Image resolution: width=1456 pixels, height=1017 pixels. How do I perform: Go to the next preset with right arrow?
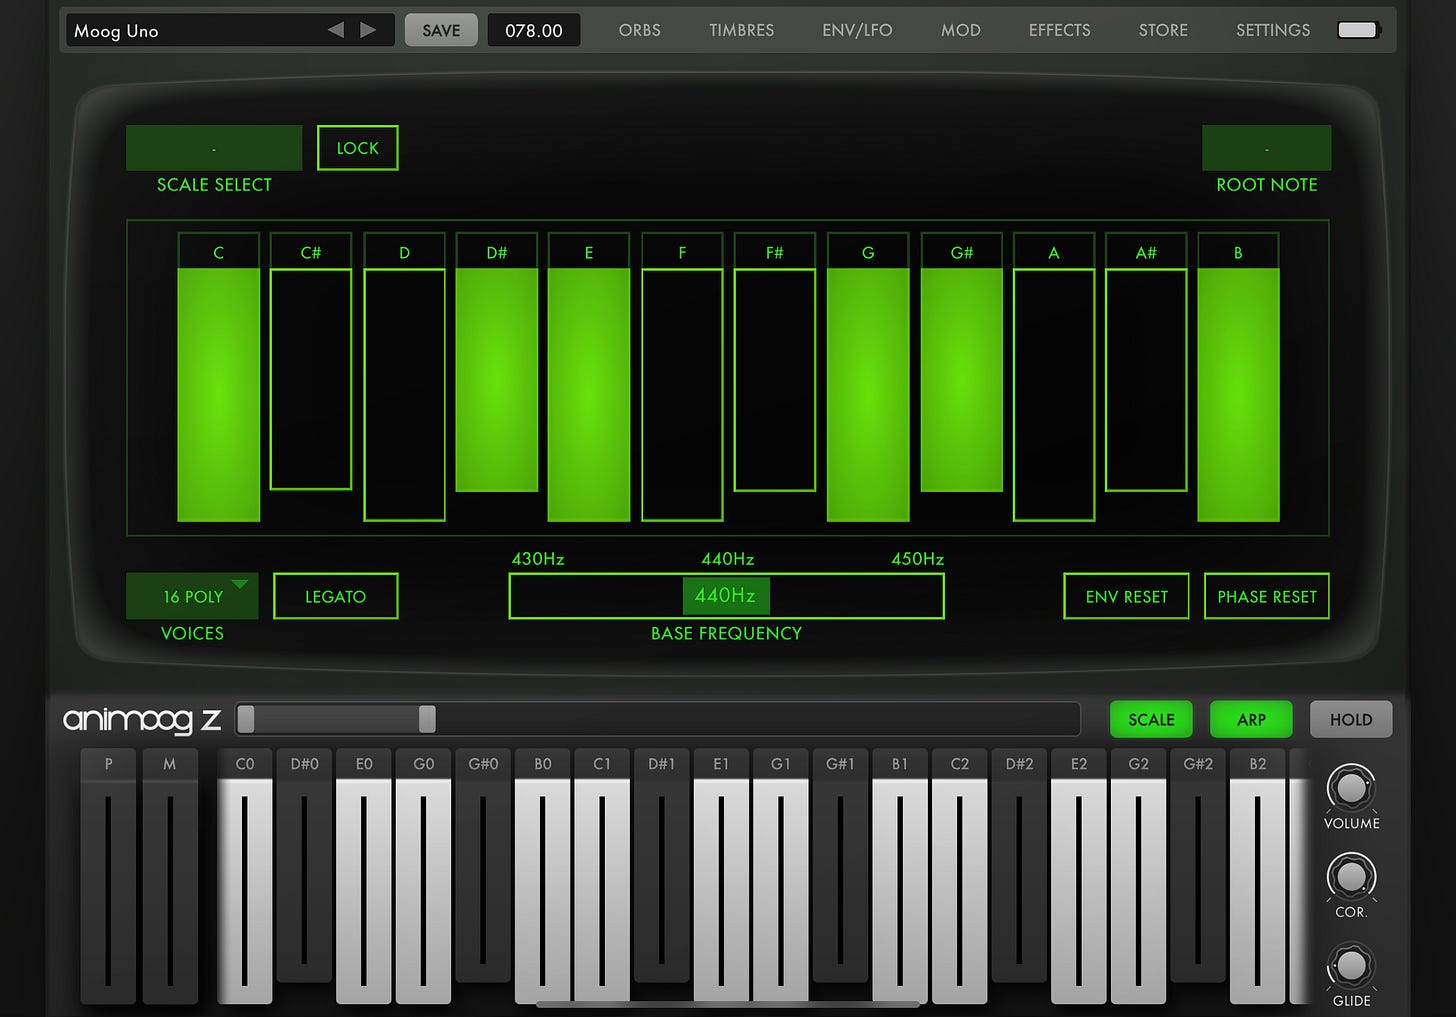(x=368, y=30)
